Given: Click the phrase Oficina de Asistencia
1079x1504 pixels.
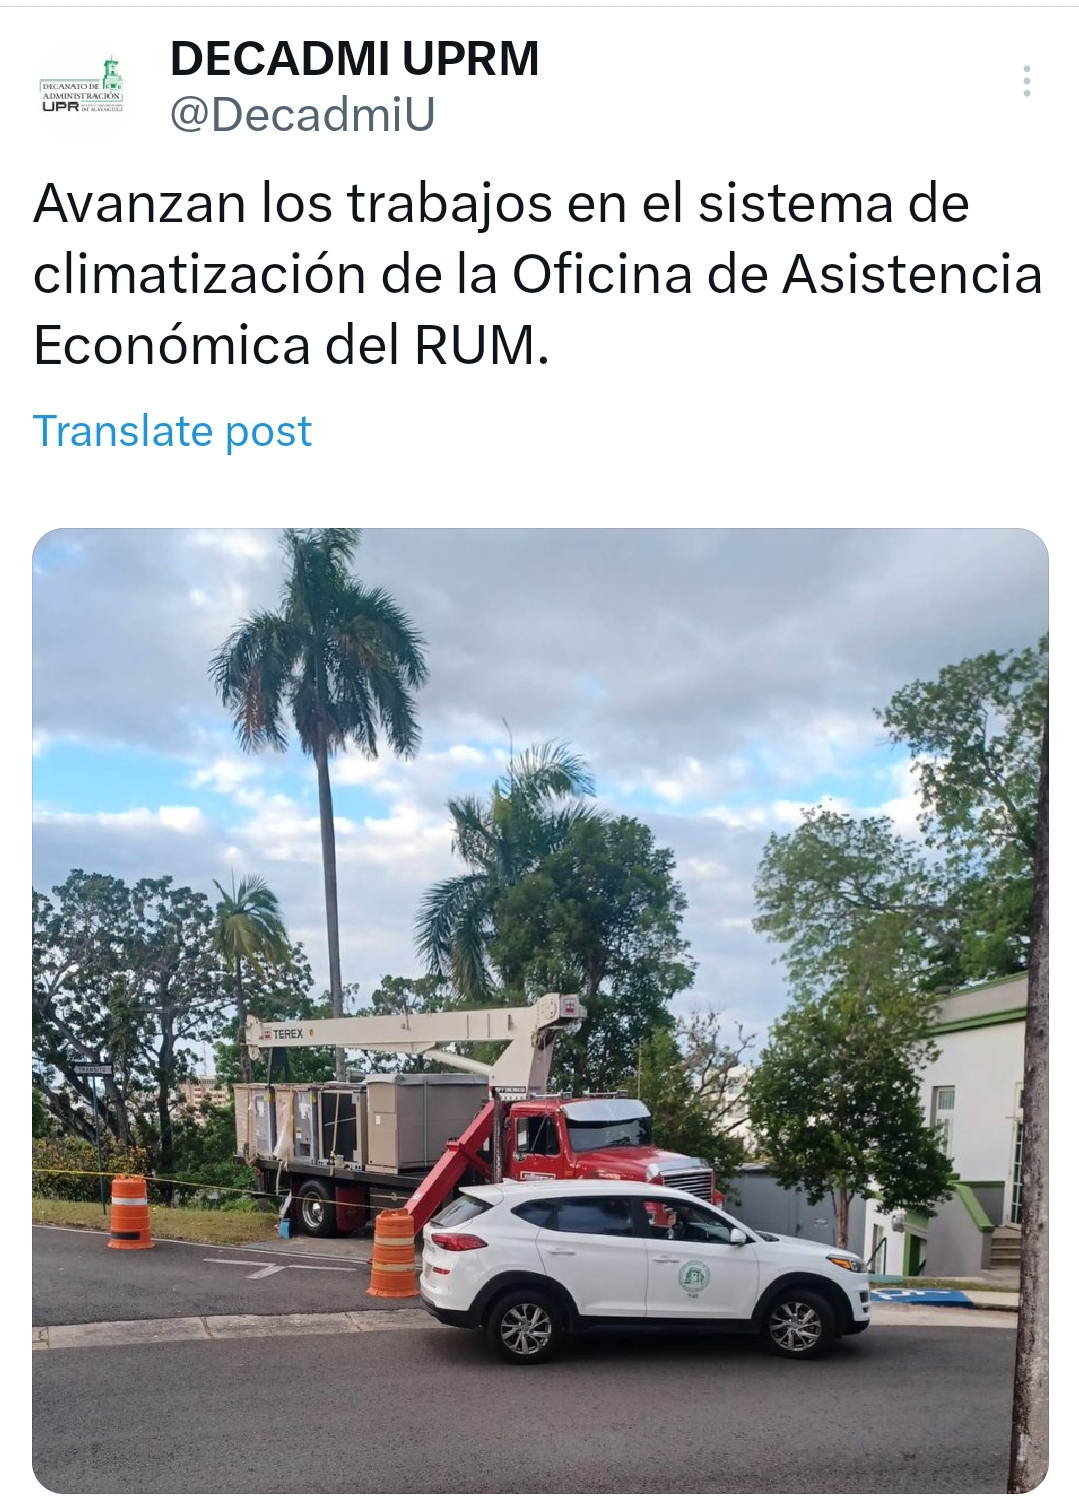Looking at the screenshot, I should coord(778,274).
